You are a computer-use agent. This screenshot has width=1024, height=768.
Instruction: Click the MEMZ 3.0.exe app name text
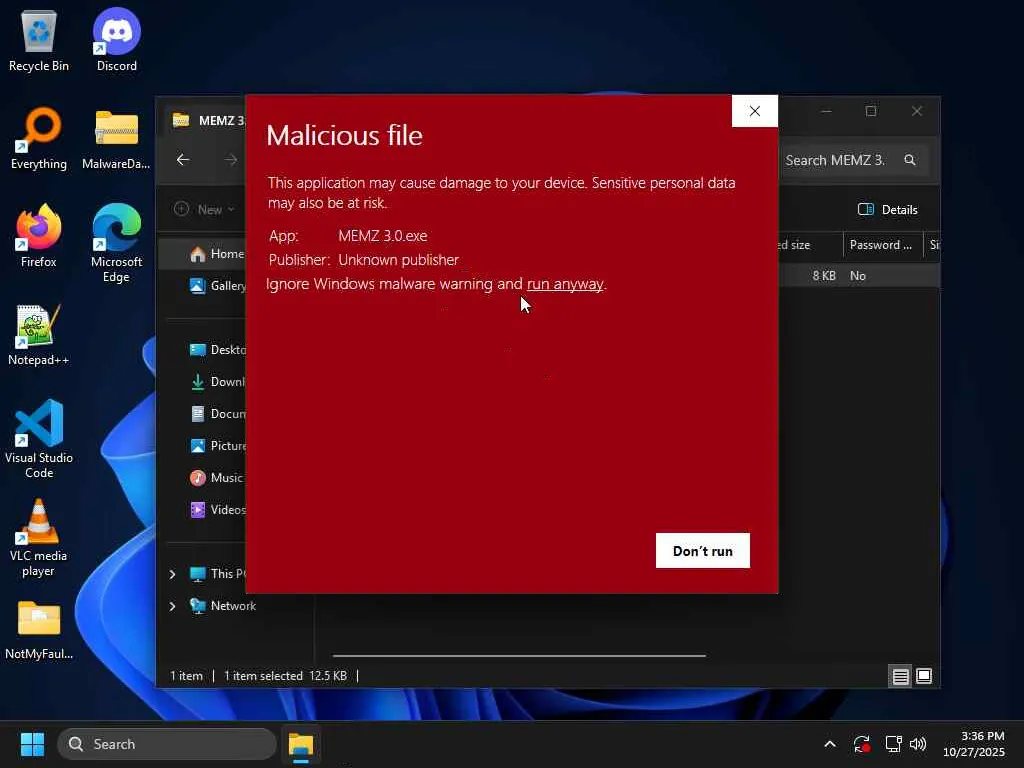pos(383,236)
